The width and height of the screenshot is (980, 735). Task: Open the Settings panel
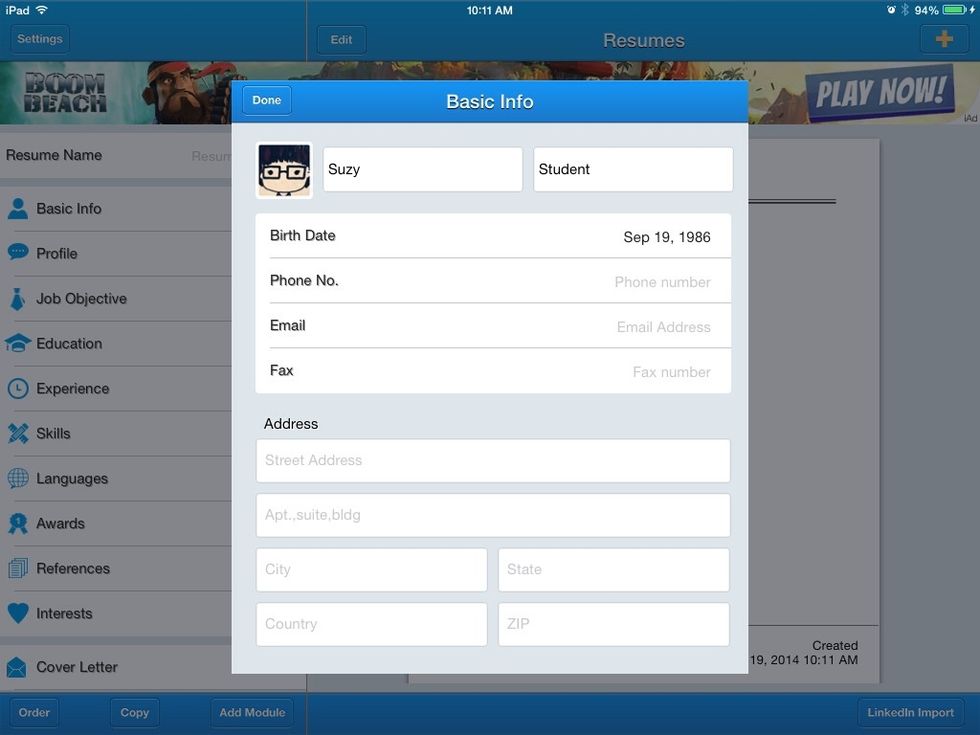pyautogui.click(x=39, y=38)
